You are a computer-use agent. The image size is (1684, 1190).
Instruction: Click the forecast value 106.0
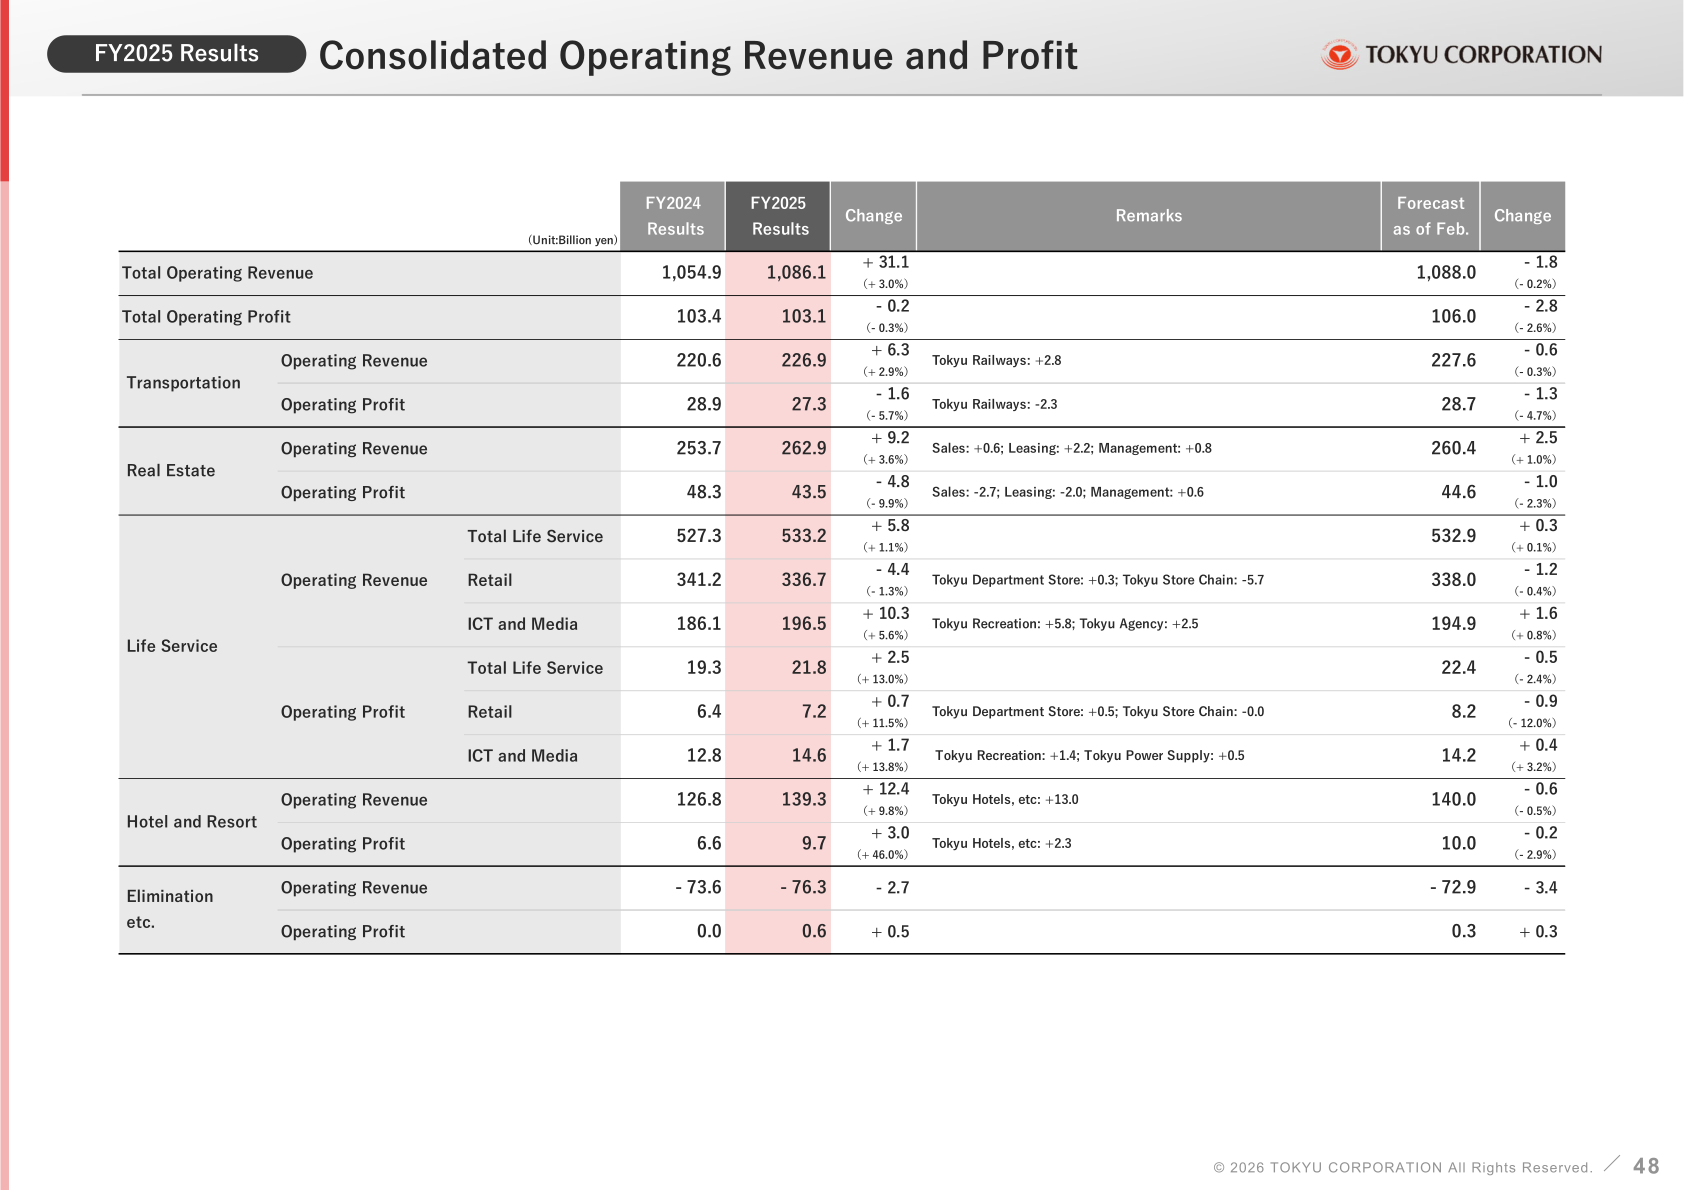(1453, 317)
